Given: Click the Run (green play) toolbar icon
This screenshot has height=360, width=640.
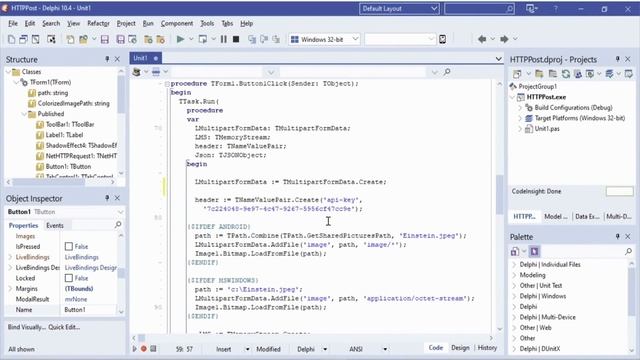Looking at the screenshot, I should pos(180,39).
